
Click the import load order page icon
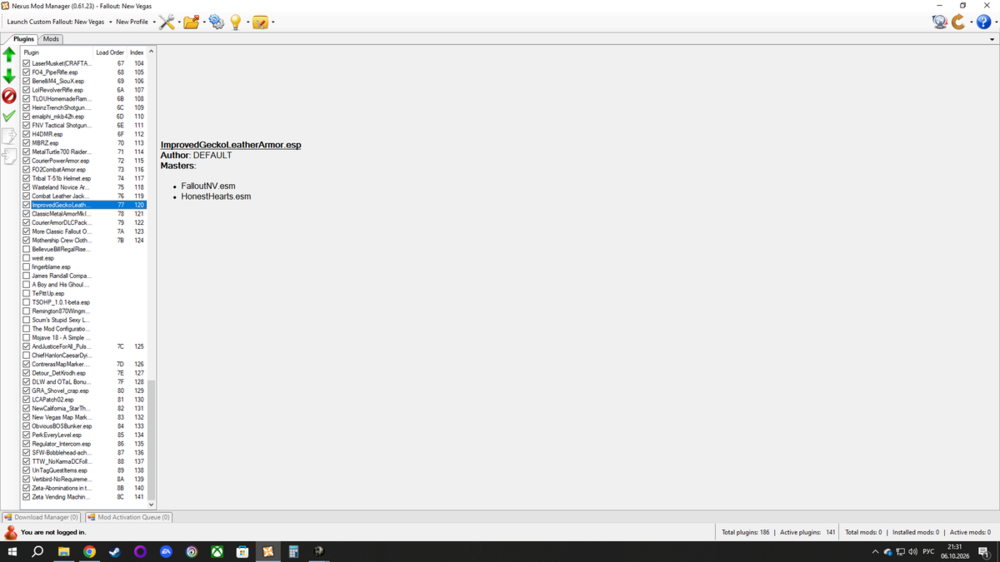(x=9, y=156)
